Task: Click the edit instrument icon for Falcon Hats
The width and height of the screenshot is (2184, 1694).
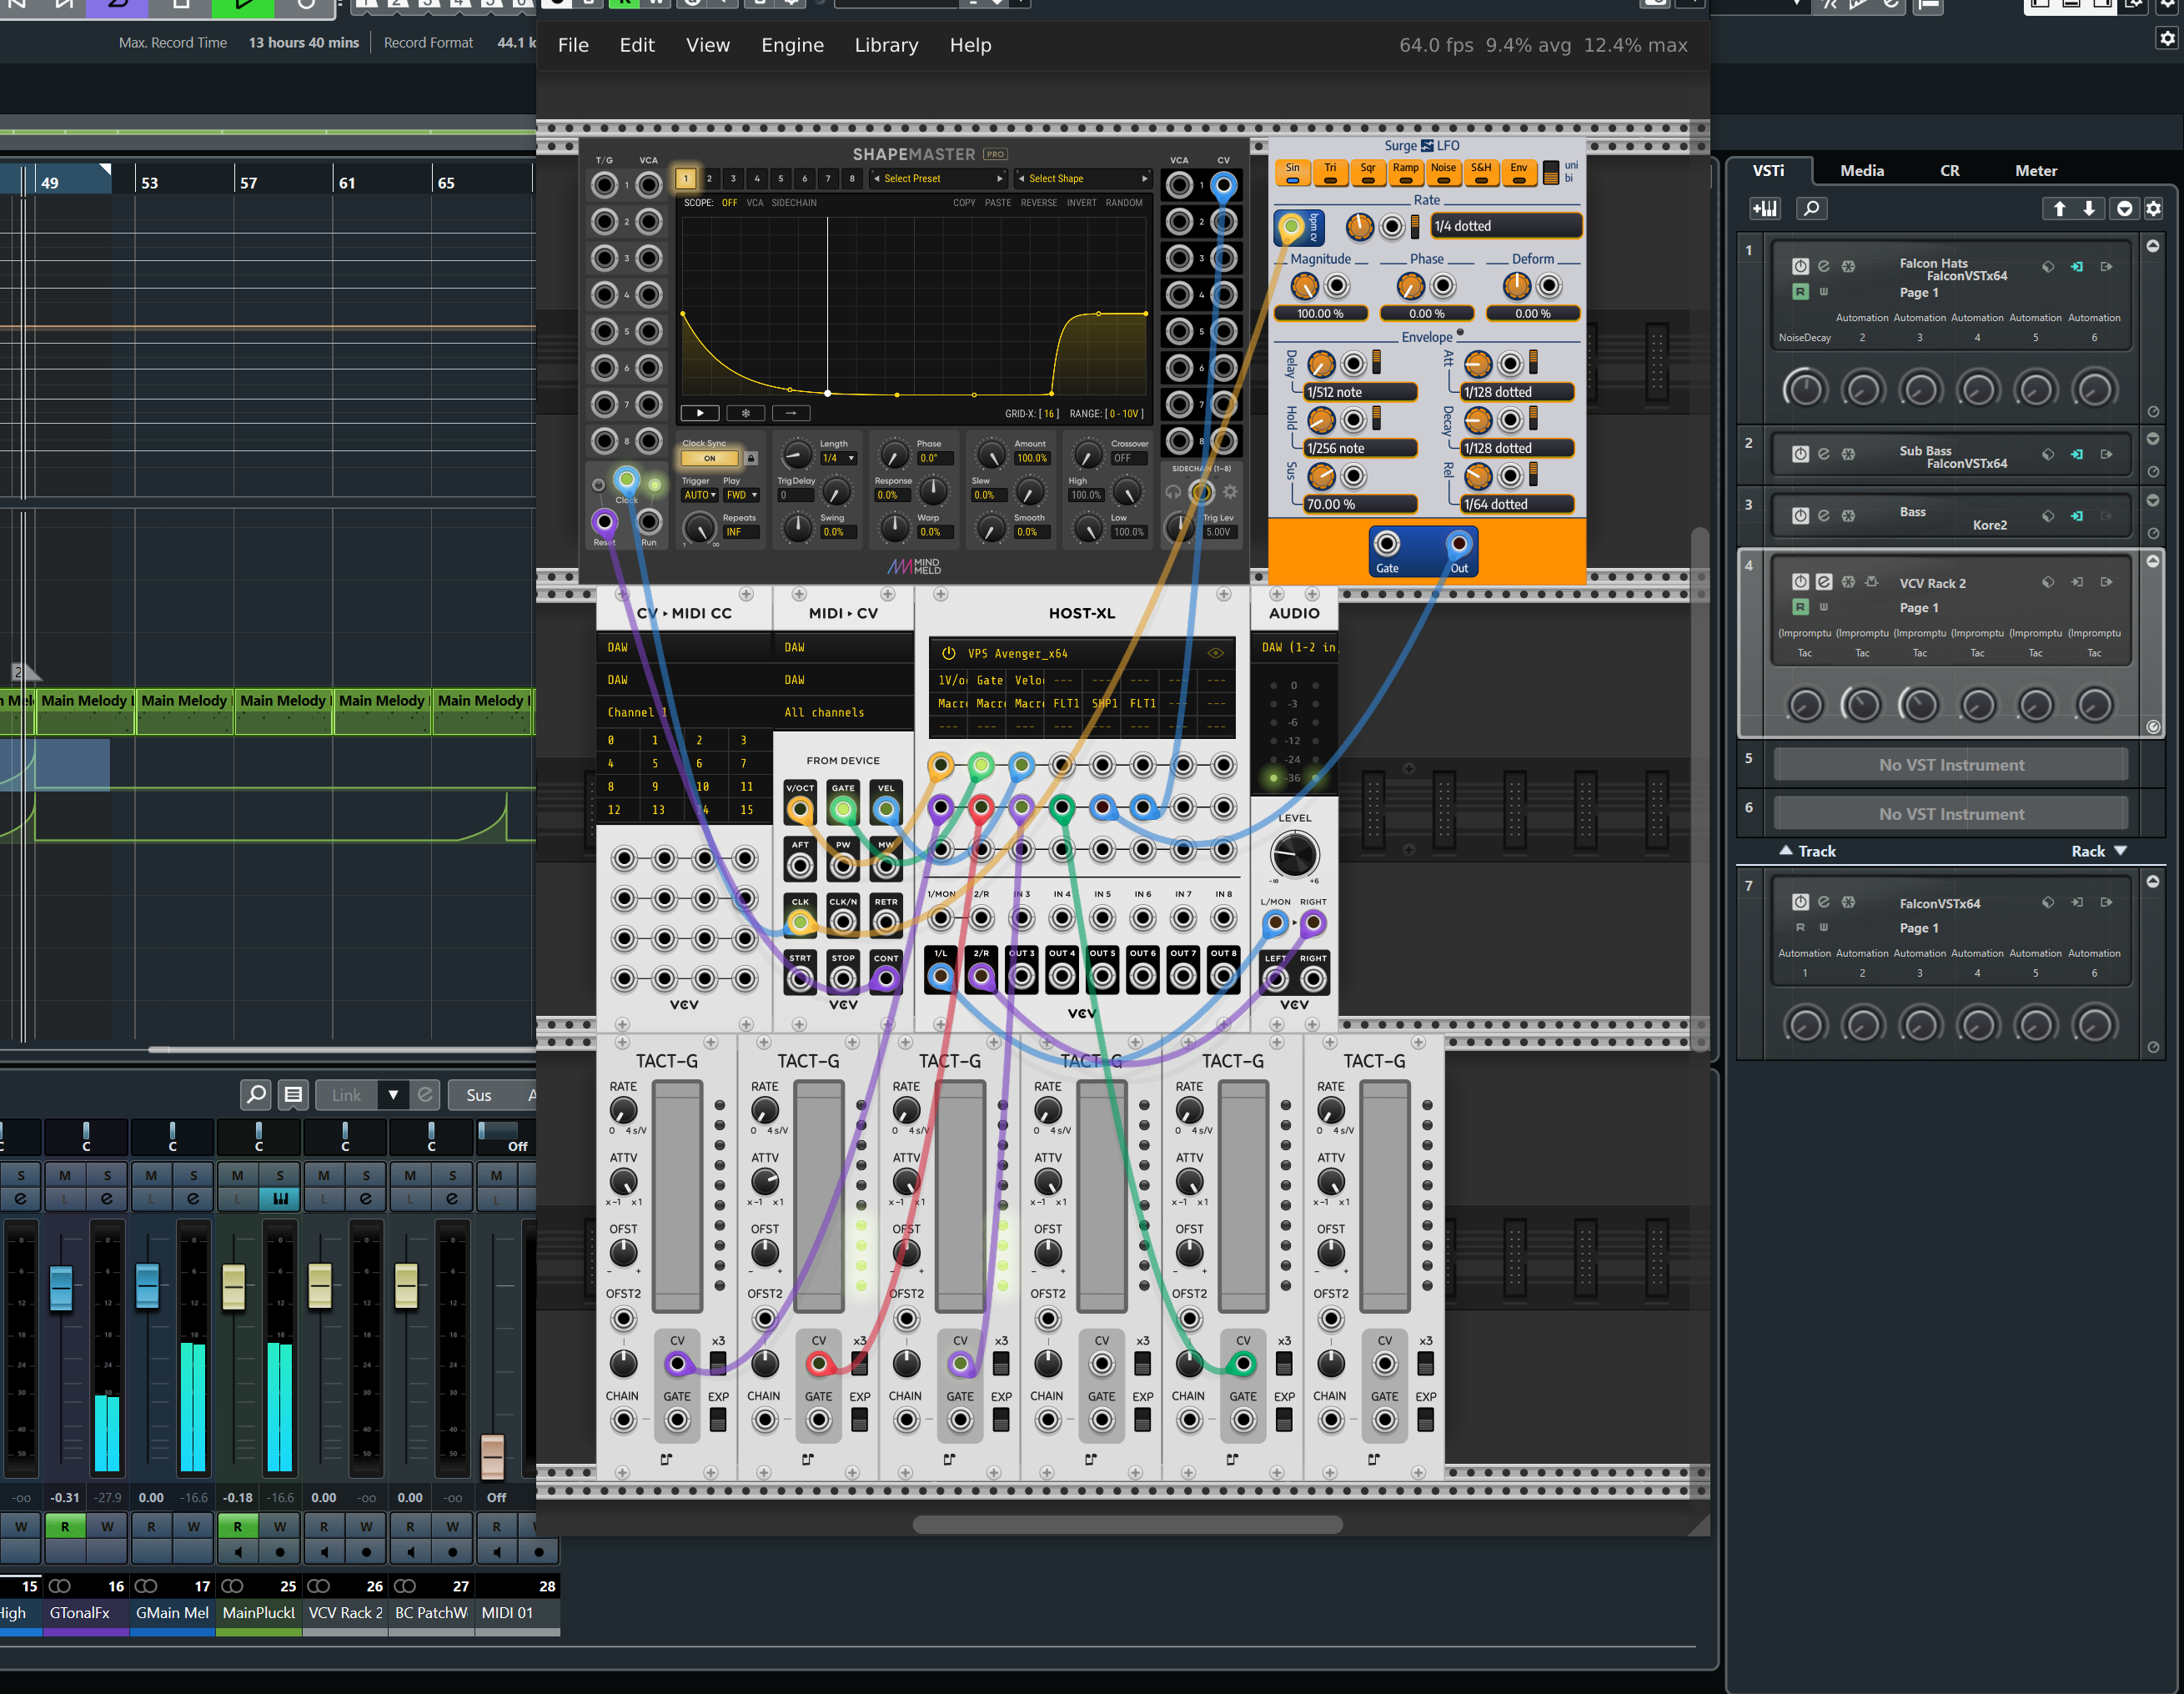Action: 1824,266
